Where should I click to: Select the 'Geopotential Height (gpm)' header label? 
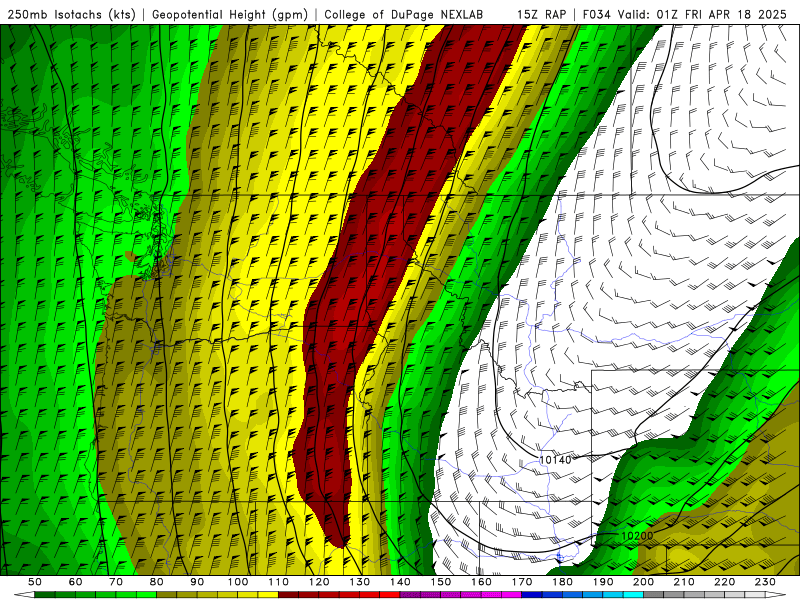tap(230, 15)
